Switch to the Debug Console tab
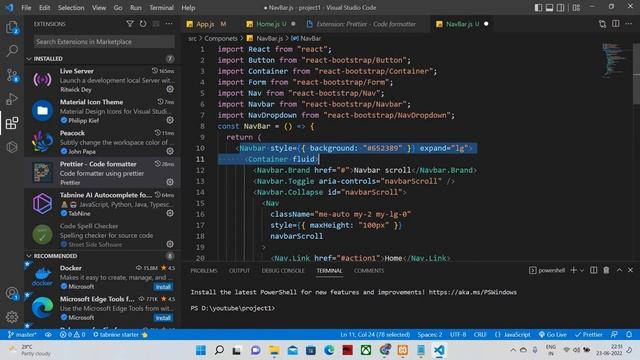 coord(283,271)
